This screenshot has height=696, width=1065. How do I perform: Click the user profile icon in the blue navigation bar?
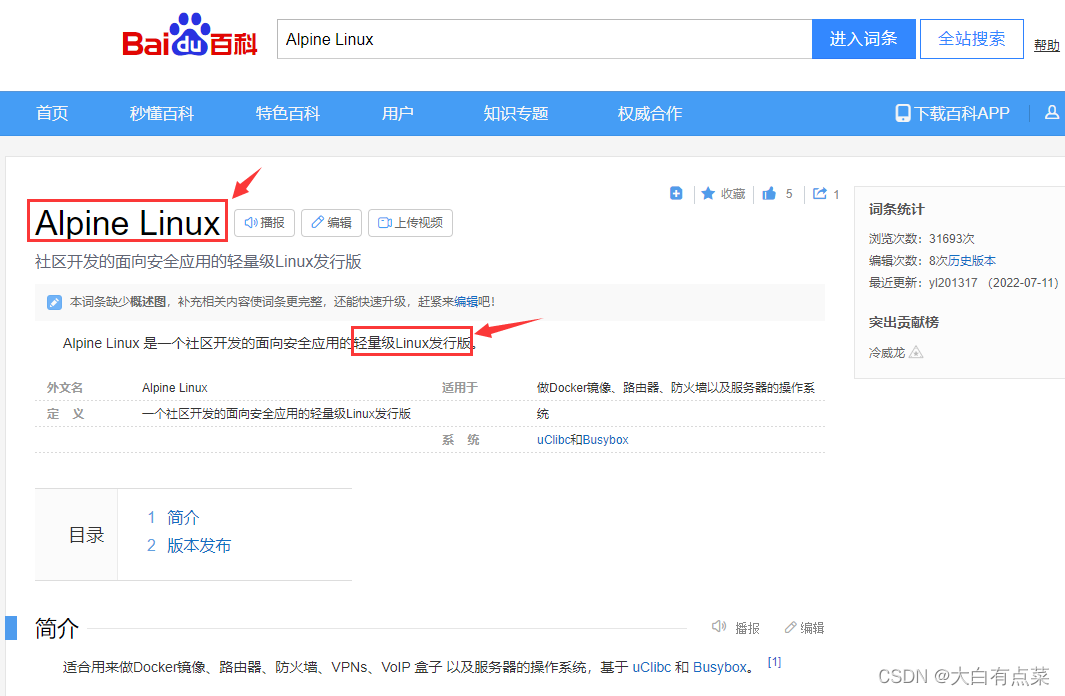(1051, 113)
